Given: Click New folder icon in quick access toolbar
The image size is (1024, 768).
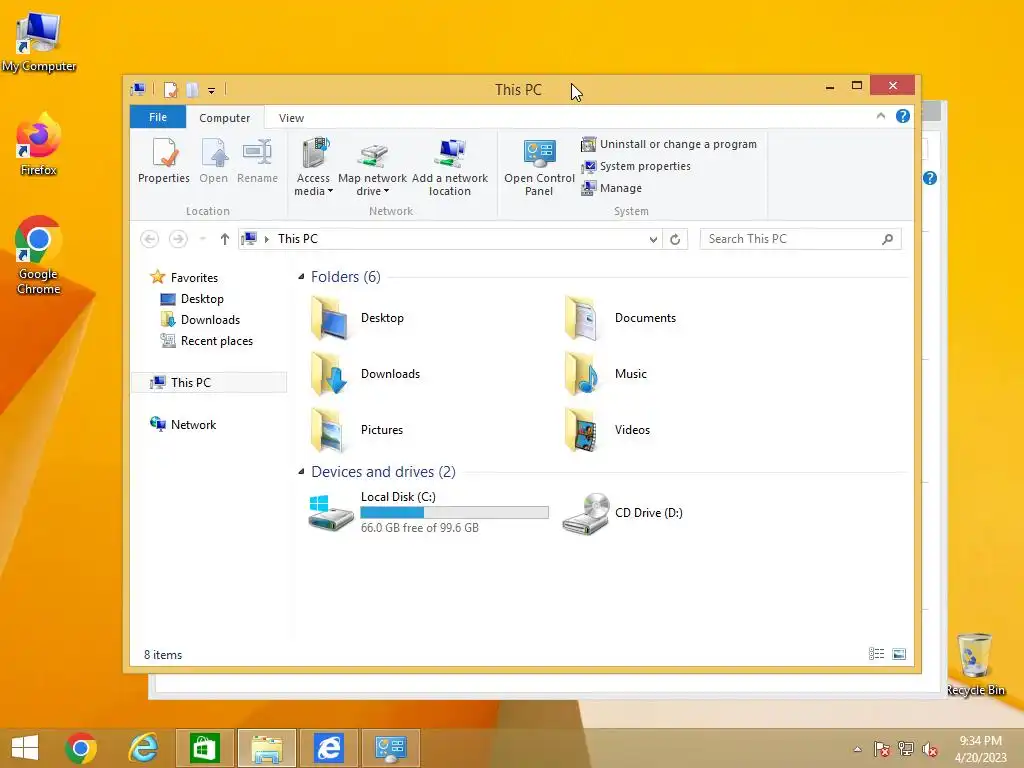Looking at the screenshot, I should 192,89.
